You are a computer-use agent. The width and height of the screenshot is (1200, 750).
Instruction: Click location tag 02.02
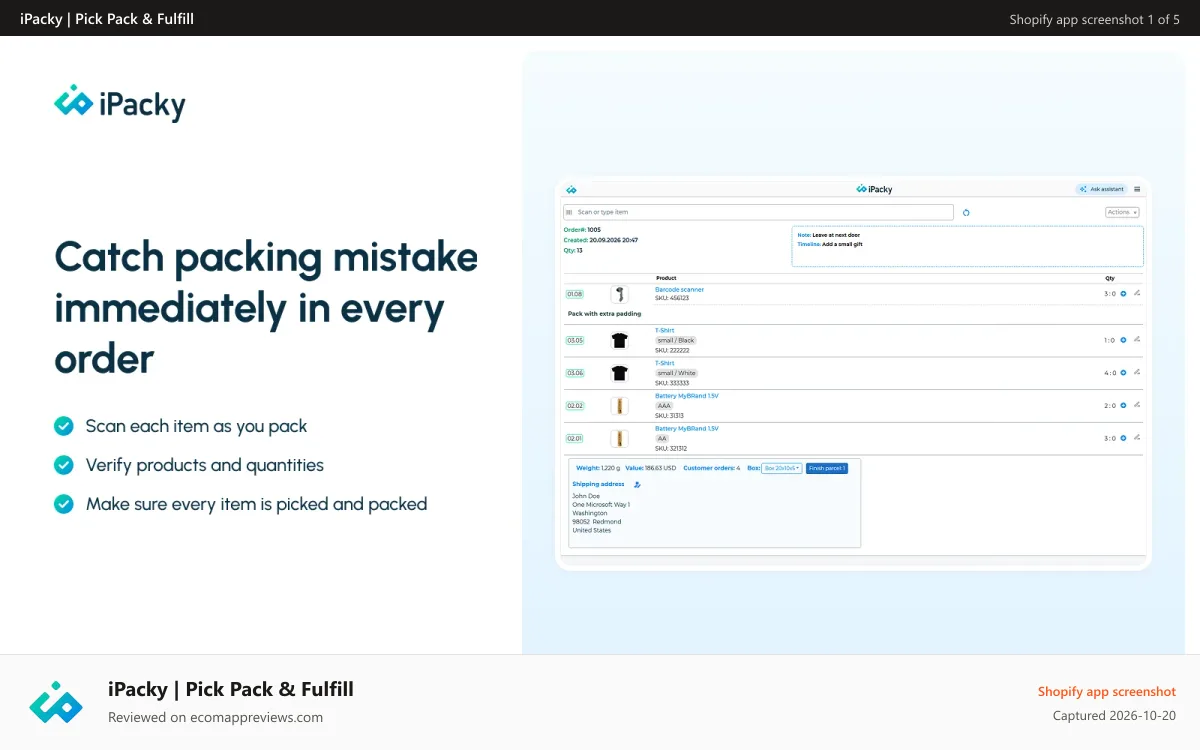click(x=575, y=406)
